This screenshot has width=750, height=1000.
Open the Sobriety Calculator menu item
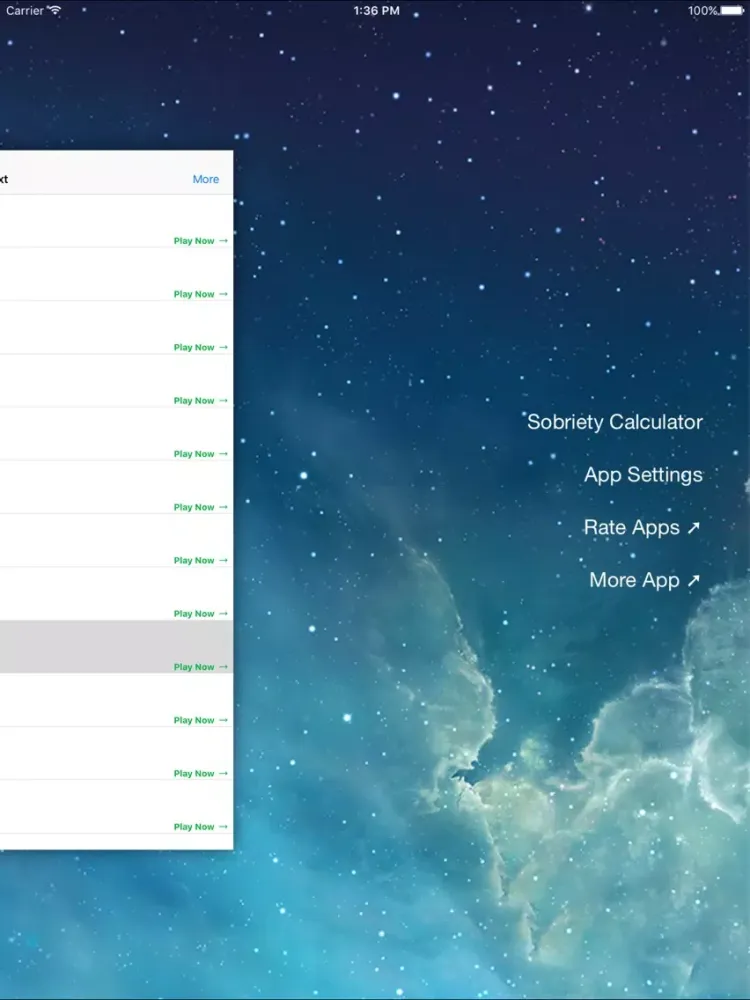coord(614,422)
